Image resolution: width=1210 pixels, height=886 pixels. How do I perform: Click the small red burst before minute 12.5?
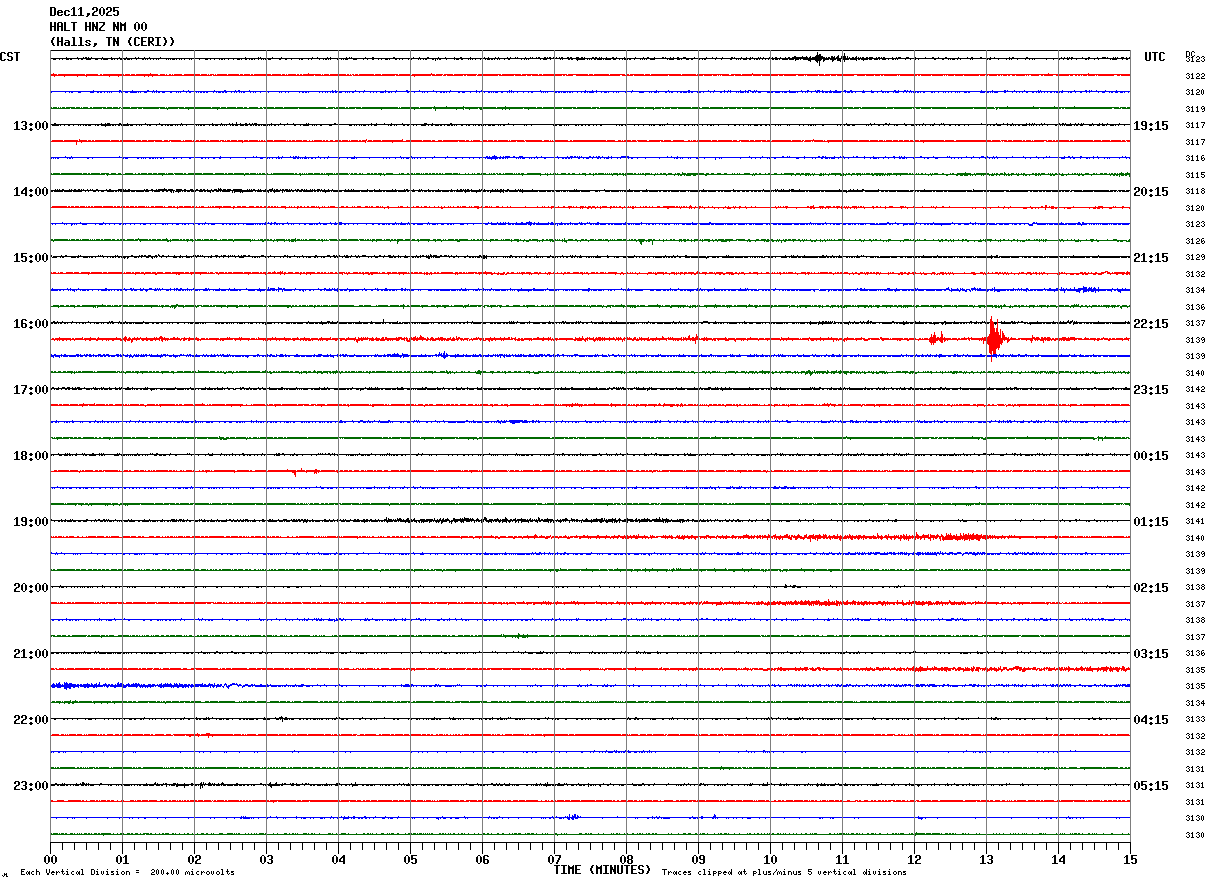(x=936, y=339)
